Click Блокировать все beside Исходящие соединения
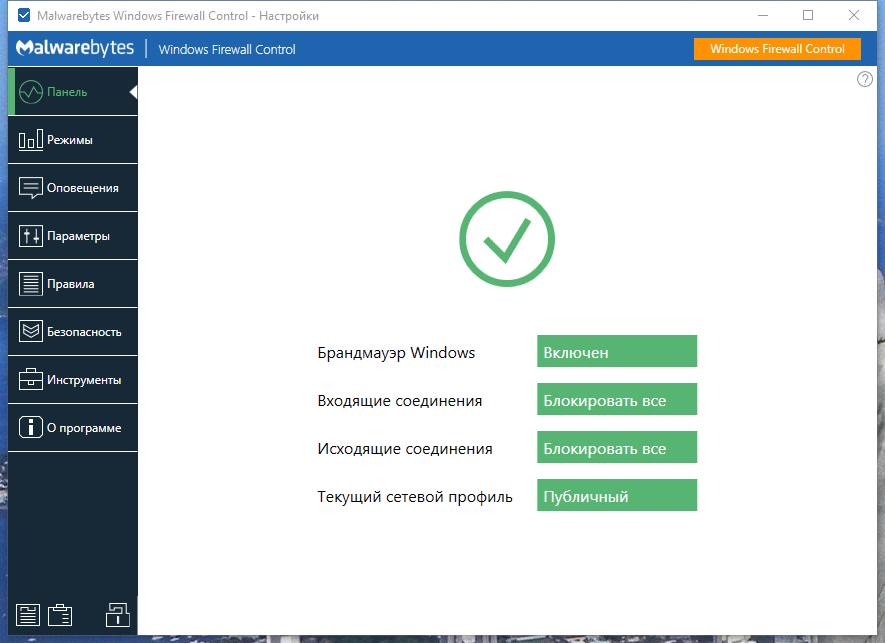The height and width of the screenshot is (643, 885). (617, 447)
